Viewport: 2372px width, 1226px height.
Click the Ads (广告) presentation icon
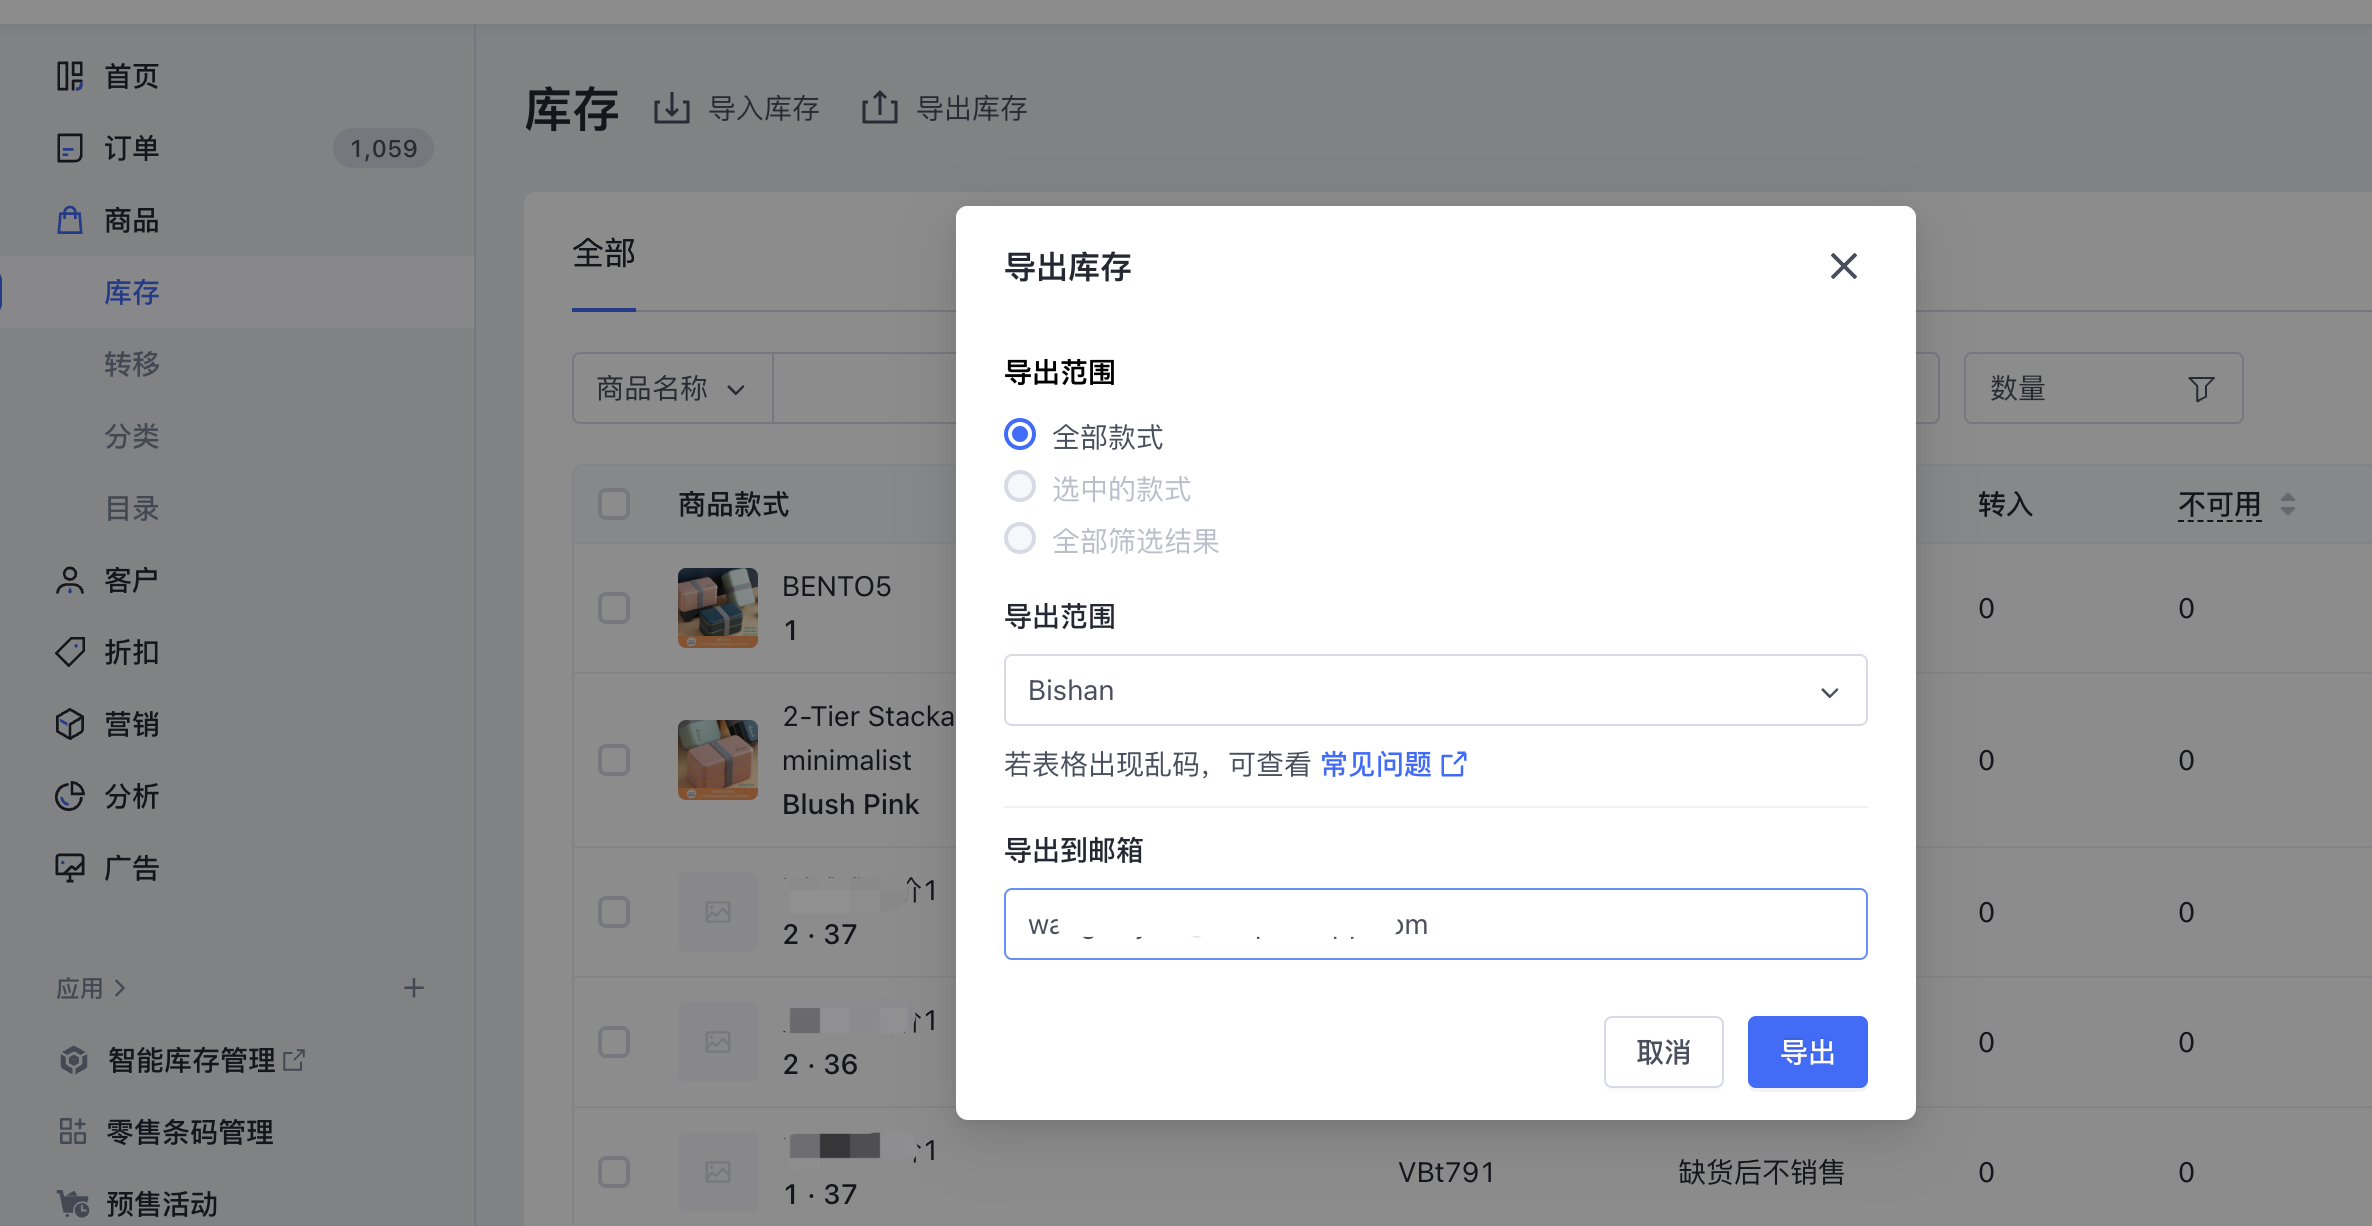coord(70,868)
